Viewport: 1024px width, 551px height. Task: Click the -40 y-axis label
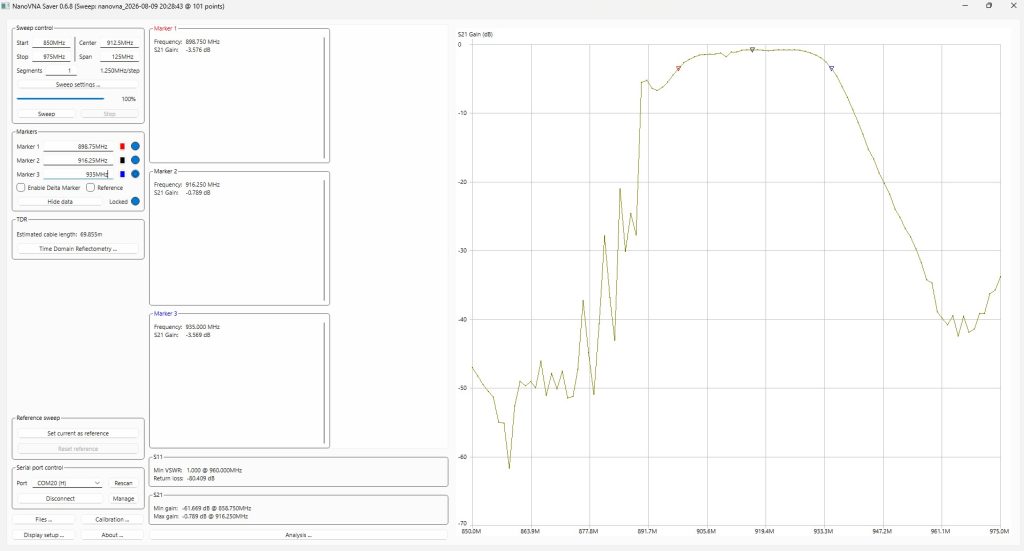pos(462,319)
